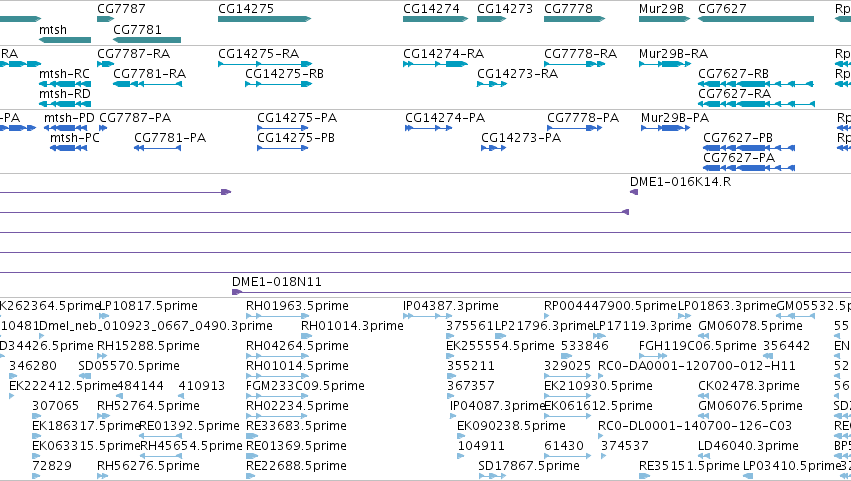Click transcript CG7787-RA
The width and height of the screenshot is (851, 481).
coord(134,54)
